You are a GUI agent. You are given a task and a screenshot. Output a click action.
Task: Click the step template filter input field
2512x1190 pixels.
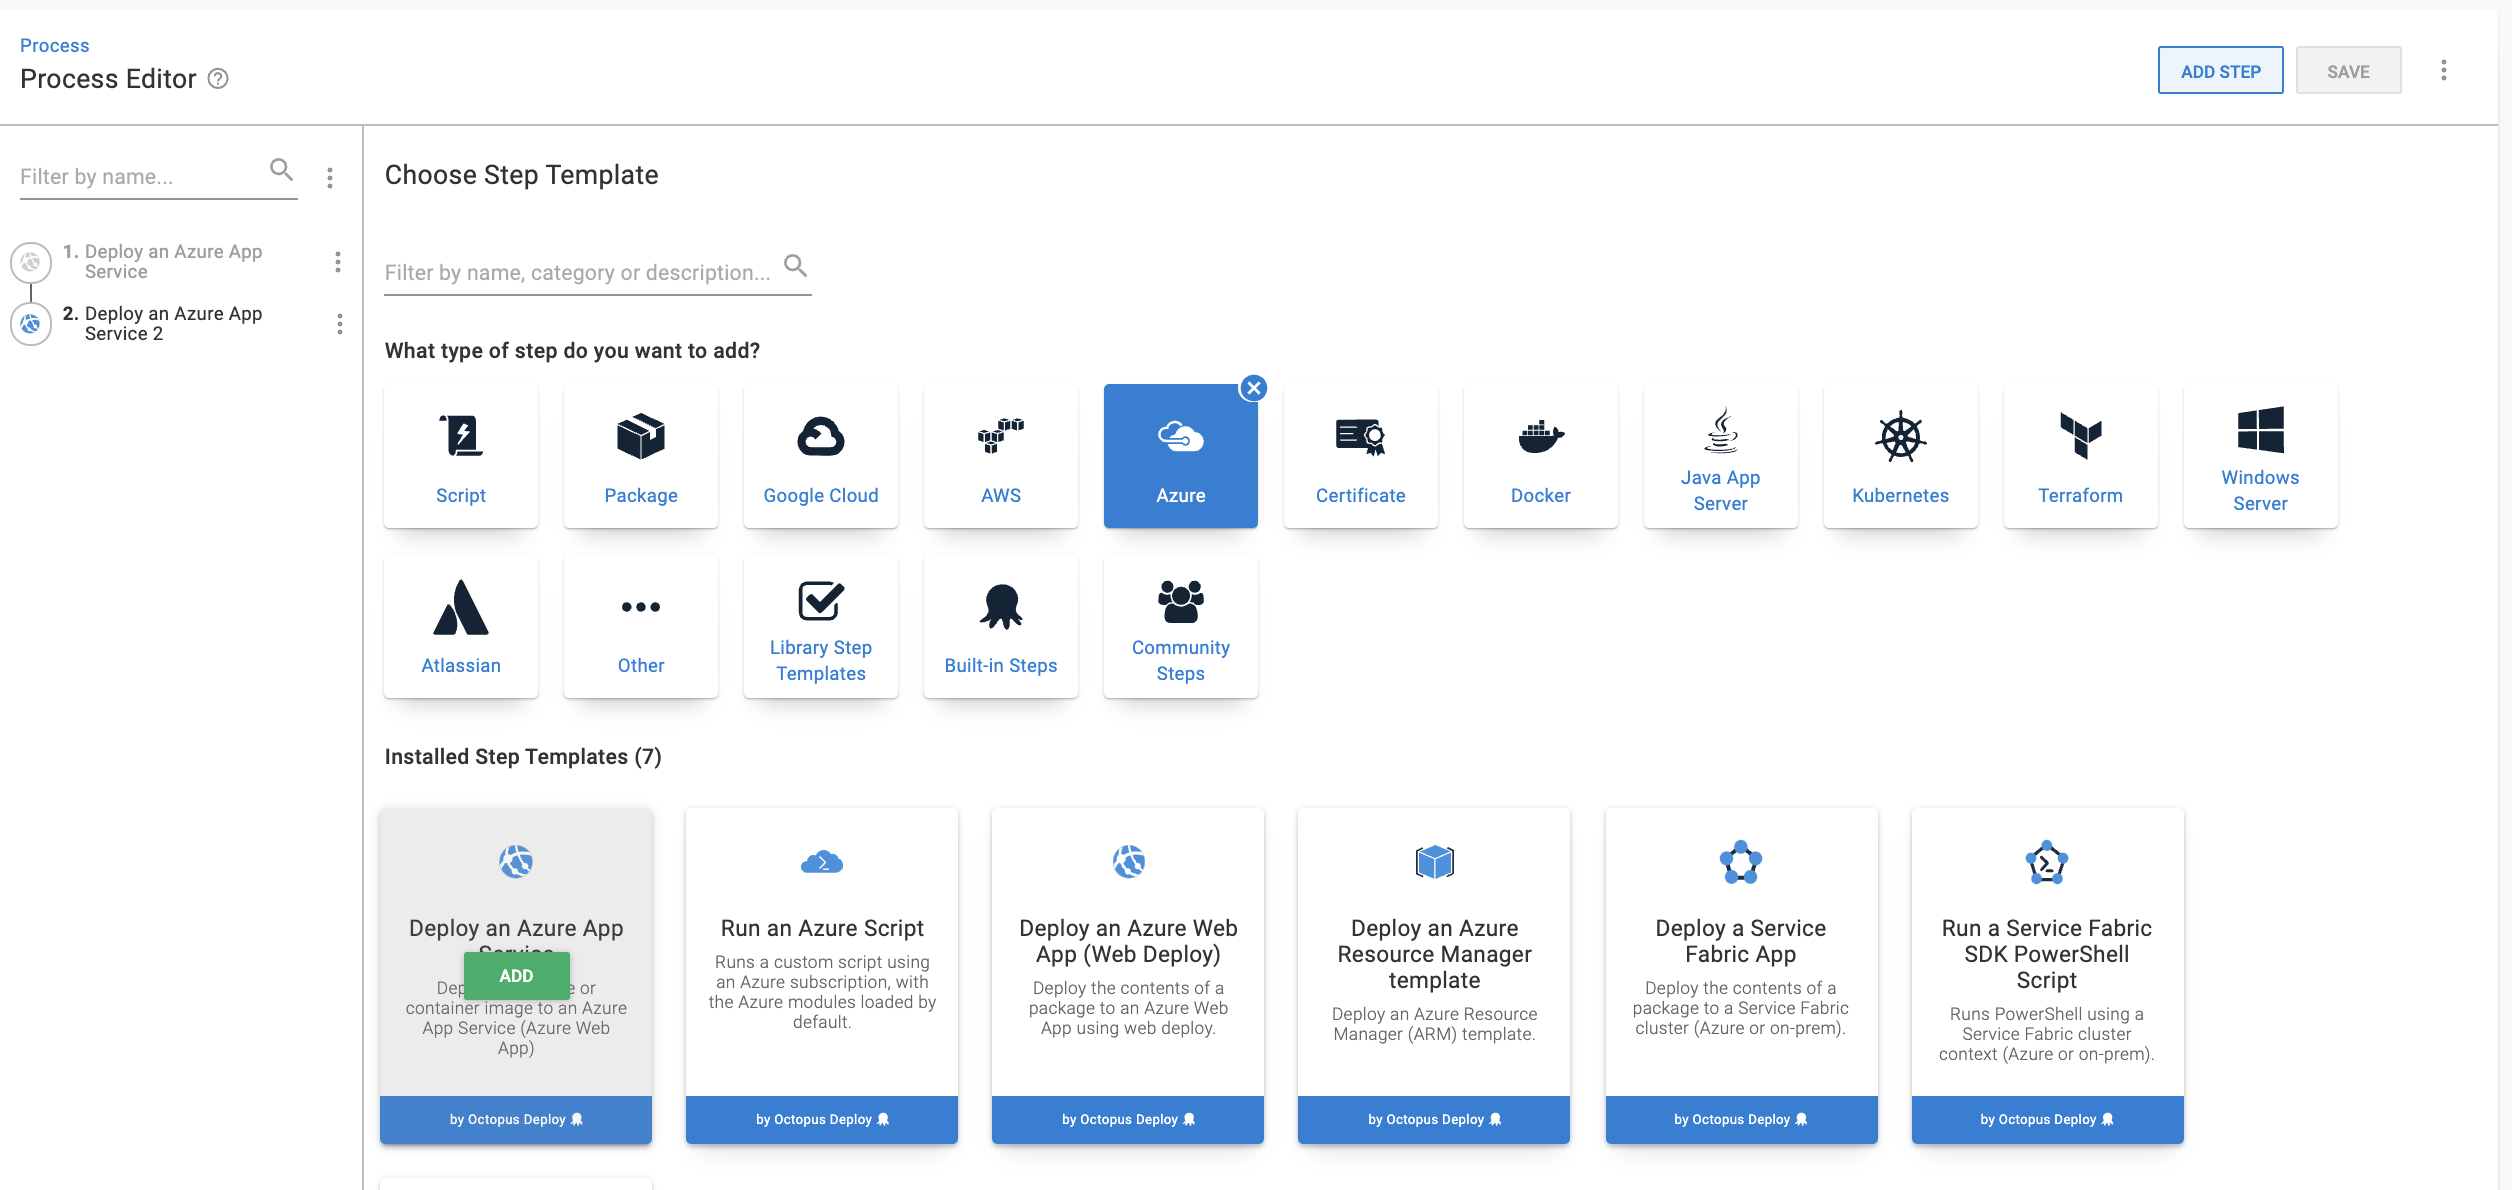pos(580,271)
